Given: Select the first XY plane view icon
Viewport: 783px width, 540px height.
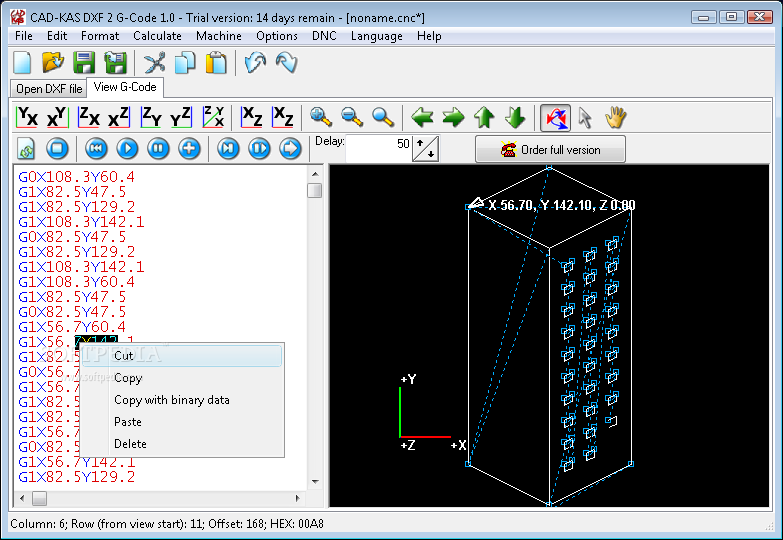Looking at the screenshot, I should [27, 117].
